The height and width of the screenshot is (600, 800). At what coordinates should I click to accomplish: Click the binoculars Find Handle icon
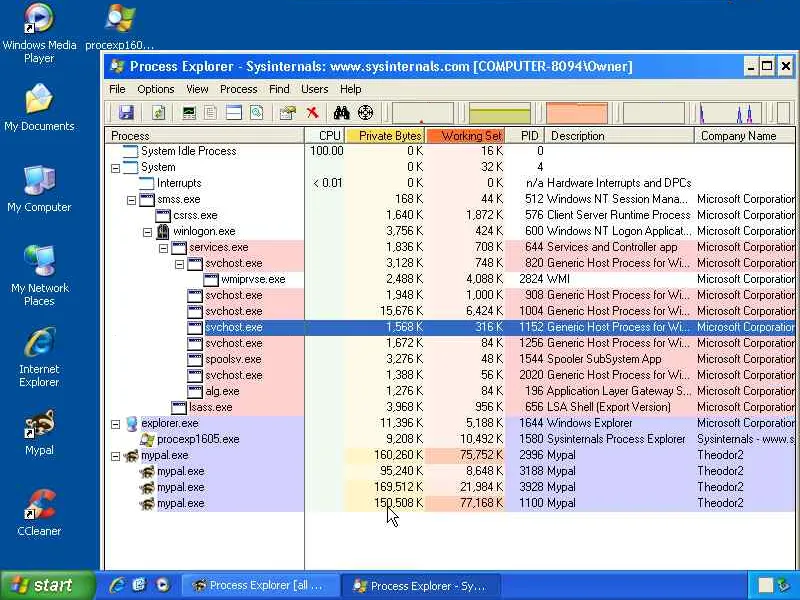[x=341, y=113]
